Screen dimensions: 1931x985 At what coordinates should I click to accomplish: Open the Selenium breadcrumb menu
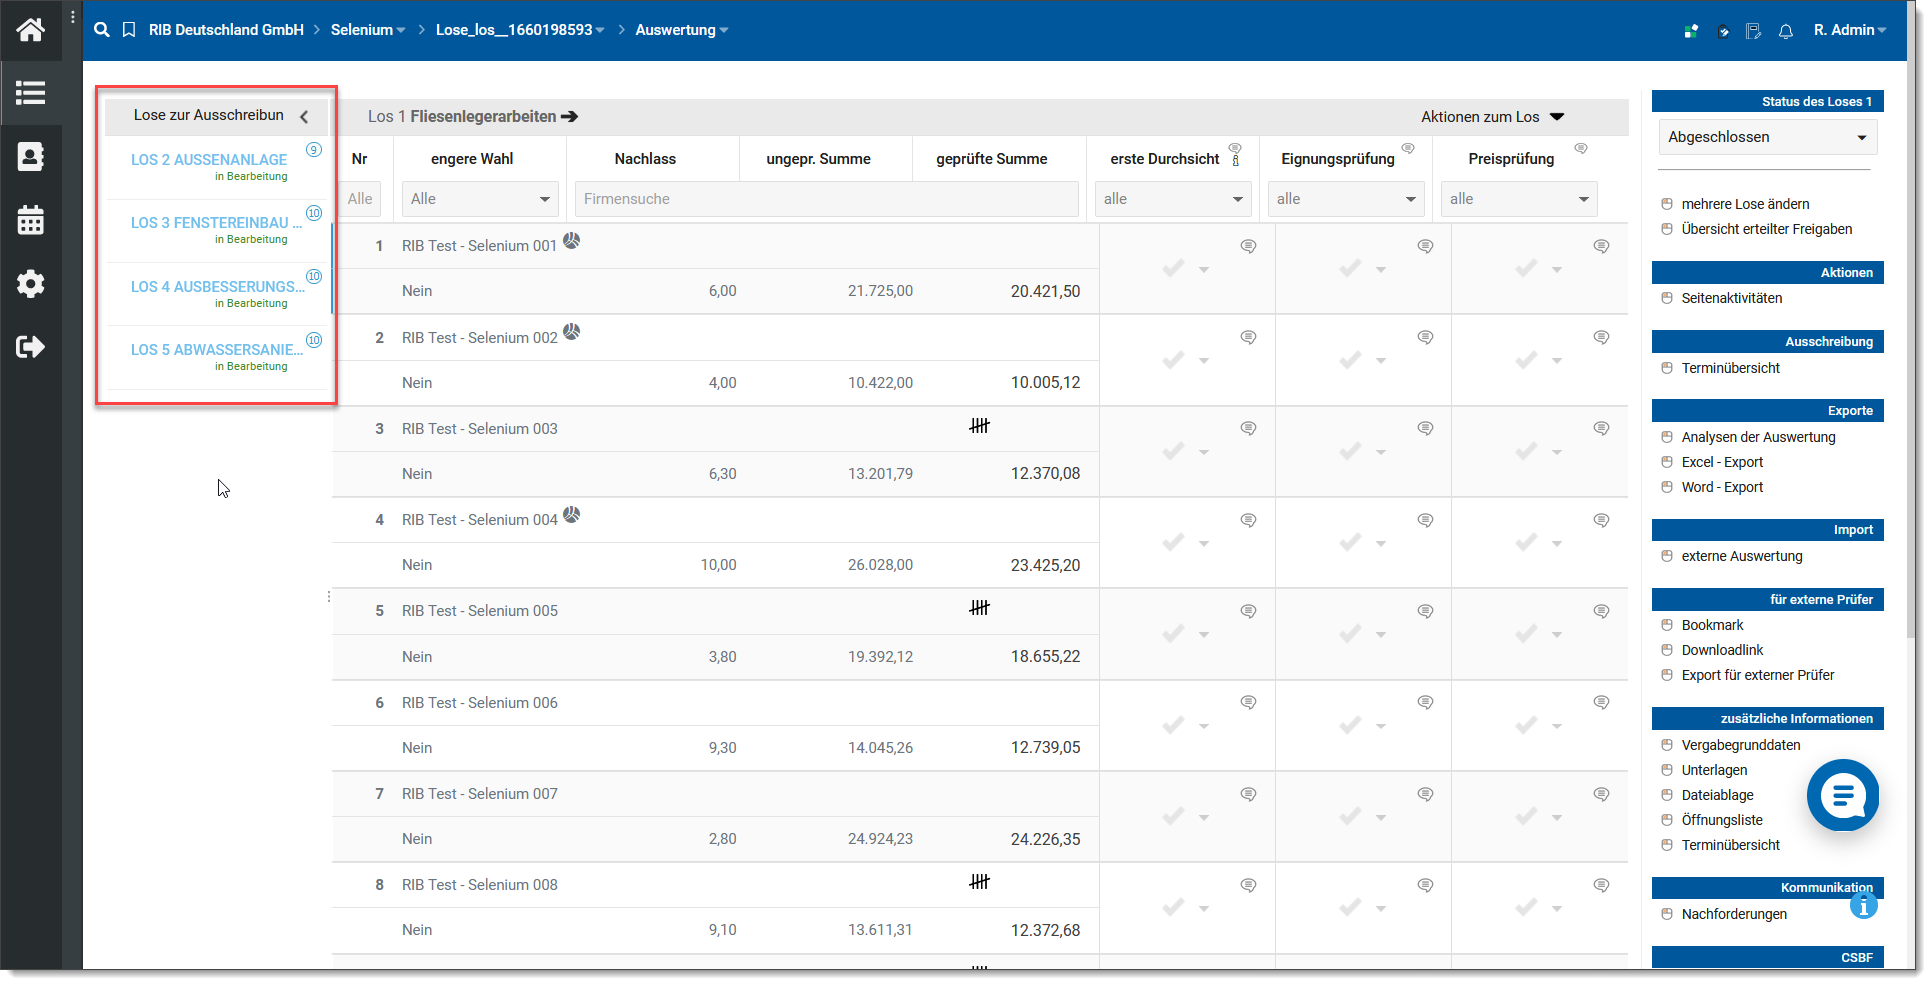(368, 30)
